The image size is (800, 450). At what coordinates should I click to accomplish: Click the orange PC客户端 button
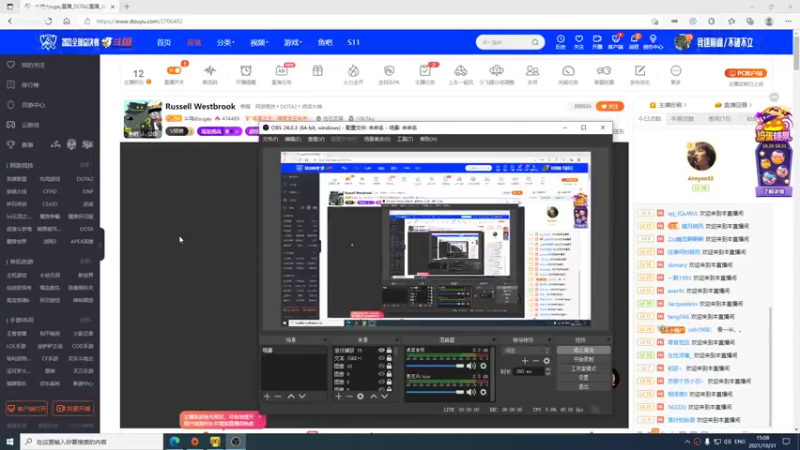tap(745, 73)
